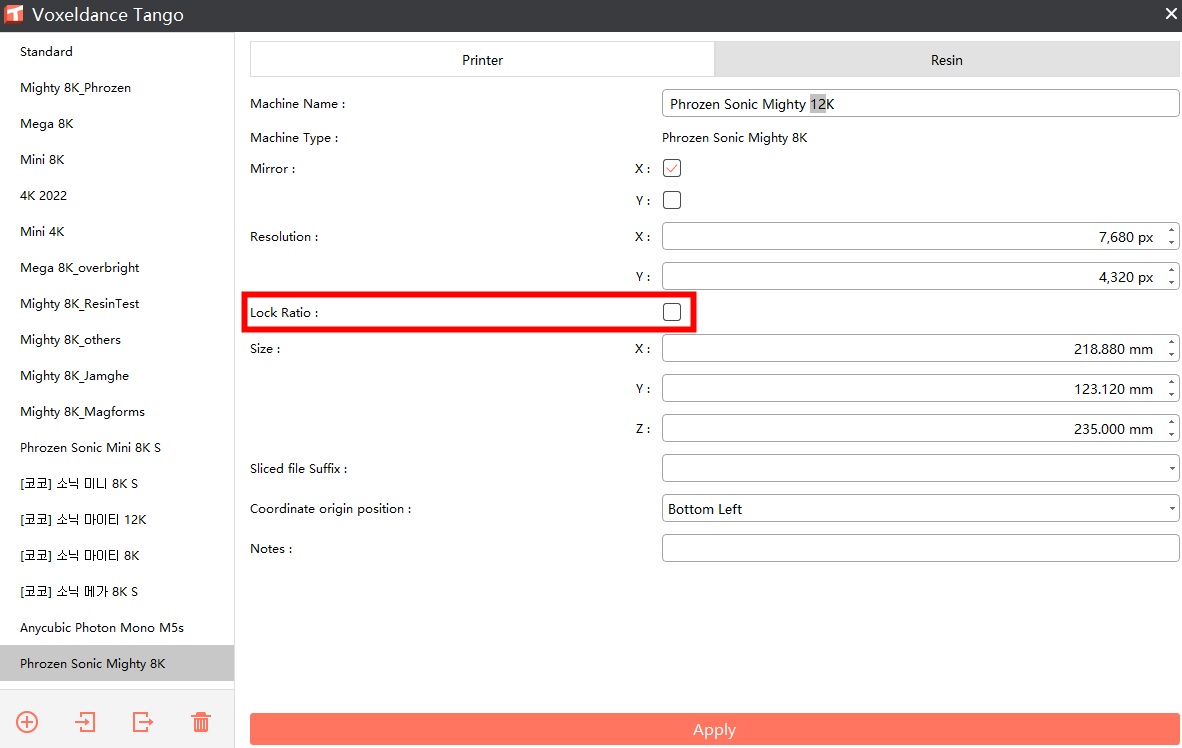Select the Standard profile

[117, 51]
